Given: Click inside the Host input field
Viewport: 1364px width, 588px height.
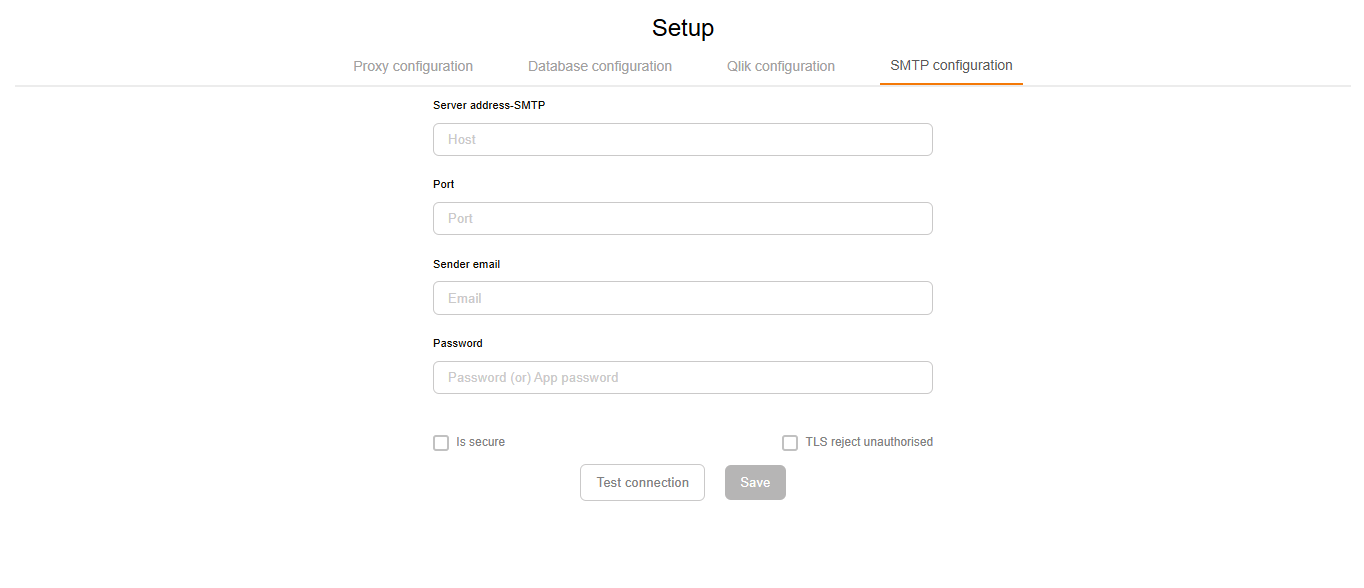Looking at the screenshot, I should (683, 139).
